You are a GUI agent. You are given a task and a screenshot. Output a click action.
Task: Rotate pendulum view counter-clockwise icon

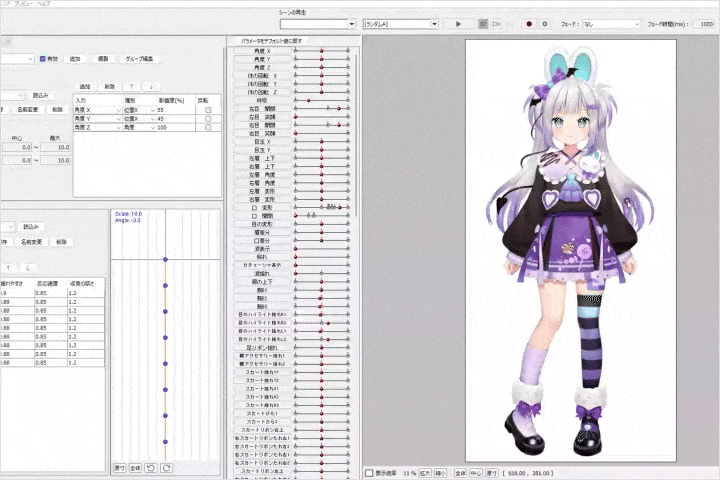(x=151, y=468)
